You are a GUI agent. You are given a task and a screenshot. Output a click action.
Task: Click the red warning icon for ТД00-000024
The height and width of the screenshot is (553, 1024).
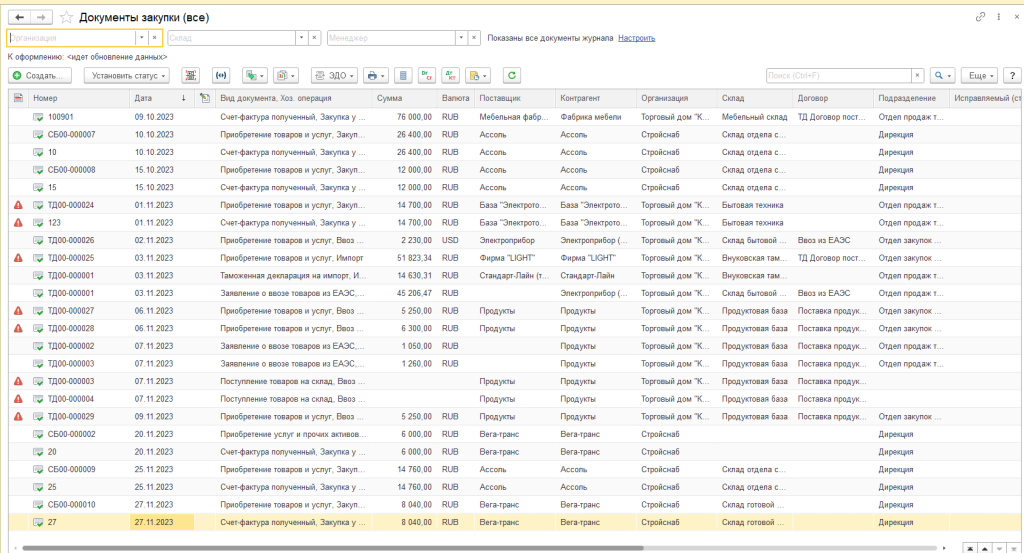click(18, 205)
